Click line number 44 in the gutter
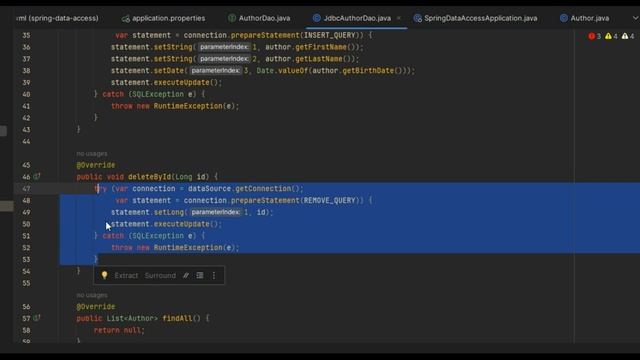Screen dimensions: 640x360 (26, 142)
